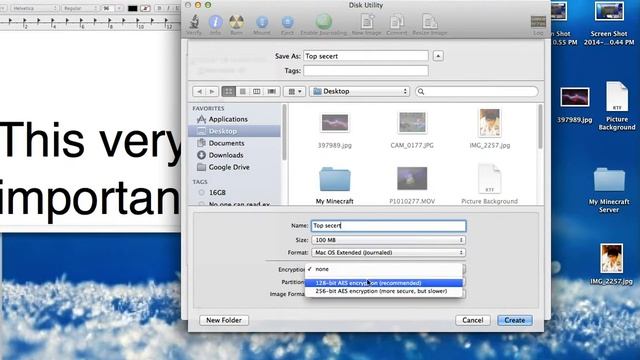Select Google Drive in Favorites sidebar
The width and height of the screenshot is (640, 360).
click(234, 167)
